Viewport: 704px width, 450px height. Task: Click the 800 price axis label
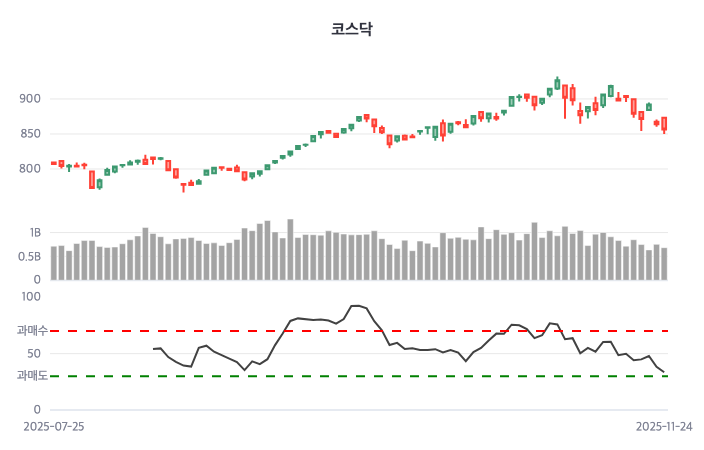click(30, 168)
